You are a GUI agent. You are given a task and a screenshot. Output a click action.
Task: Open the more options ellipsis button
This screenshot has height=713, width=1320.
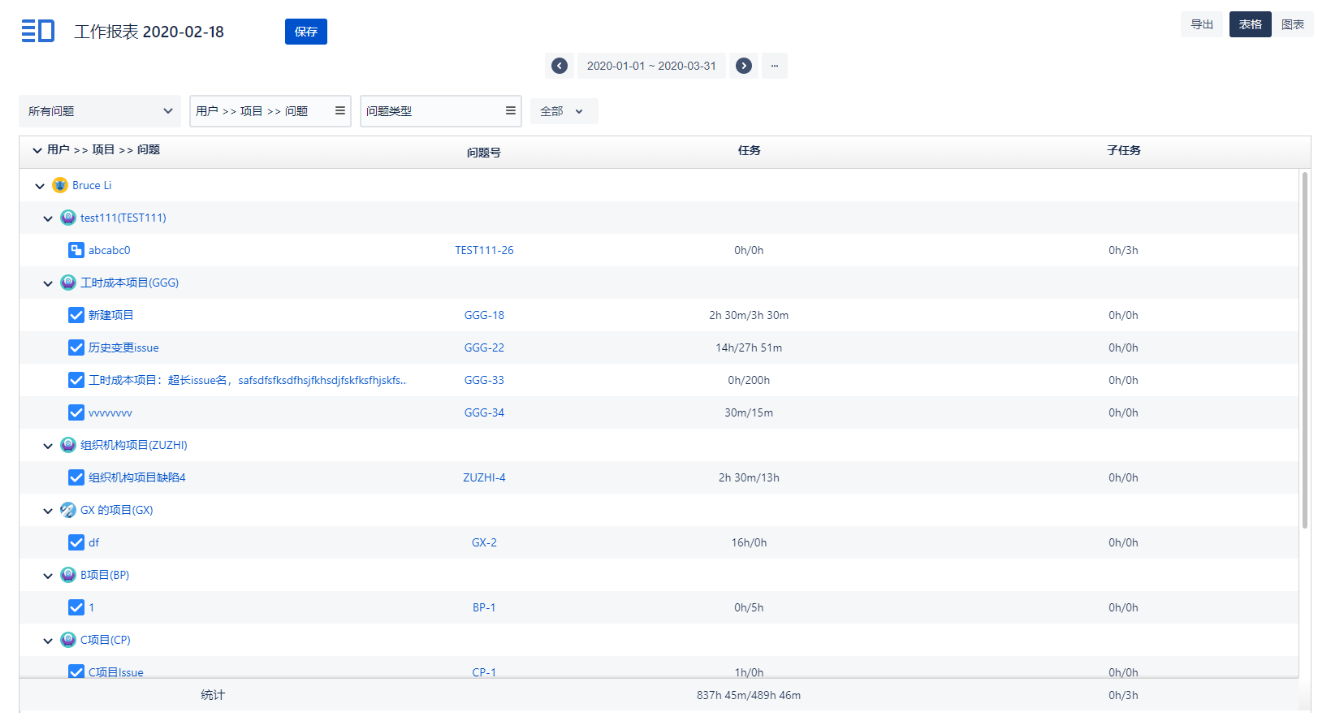[774, 66]
